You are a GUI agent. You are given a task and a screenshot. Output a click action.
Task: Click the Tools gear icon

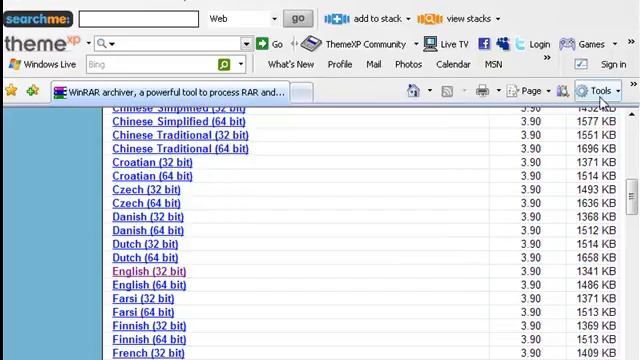click(582, 91)
